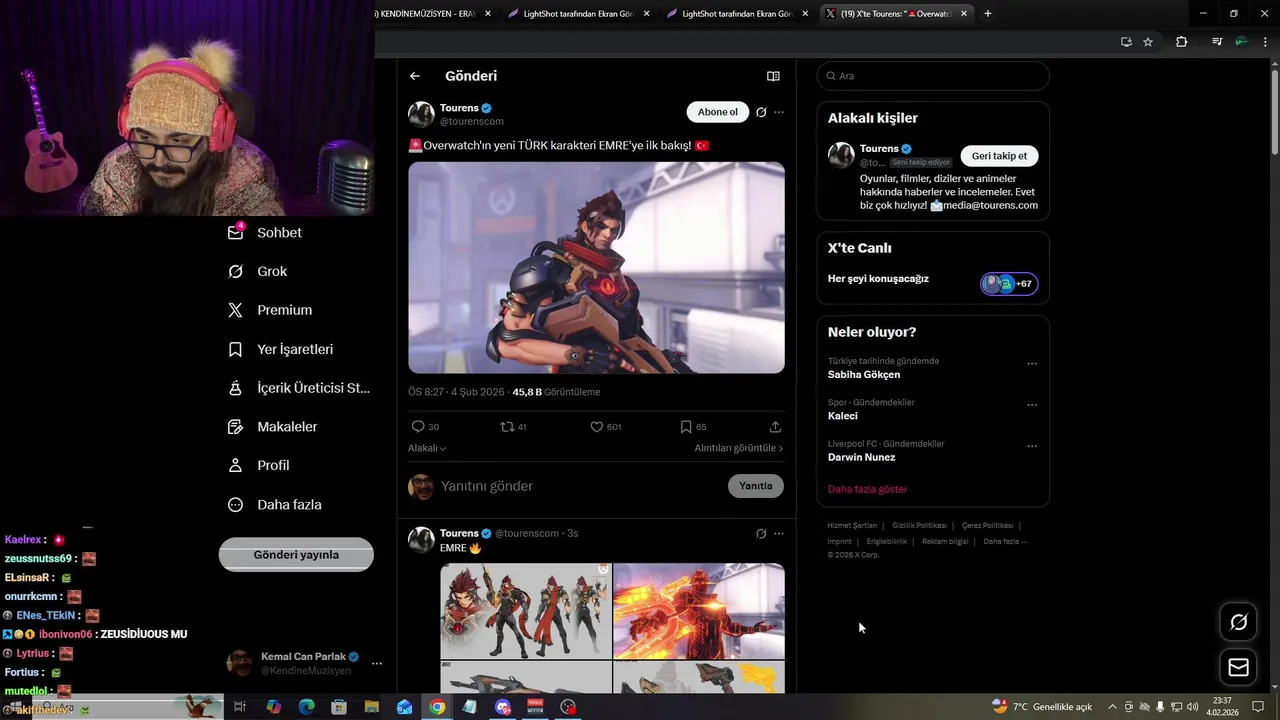The image size is (1280, 720).
Task: Switch to the KENDİNEMÜZİSYEN browser tab
Action: (426, 14)
